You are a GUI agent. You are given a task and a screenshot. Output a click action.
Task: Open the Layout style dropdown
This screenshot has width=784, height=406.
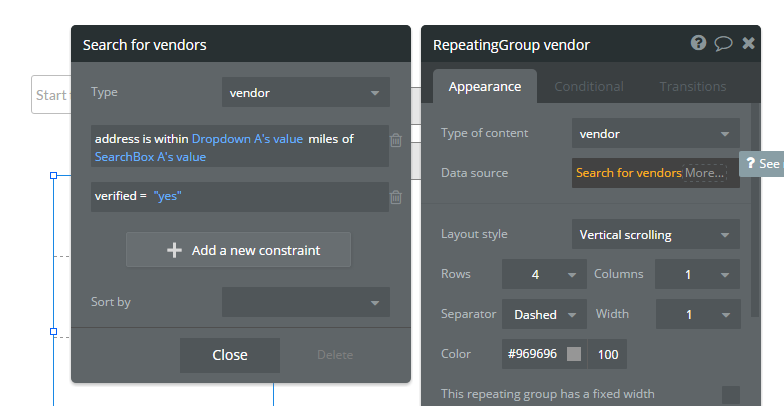pyautogui.click(x=656, y=235)
